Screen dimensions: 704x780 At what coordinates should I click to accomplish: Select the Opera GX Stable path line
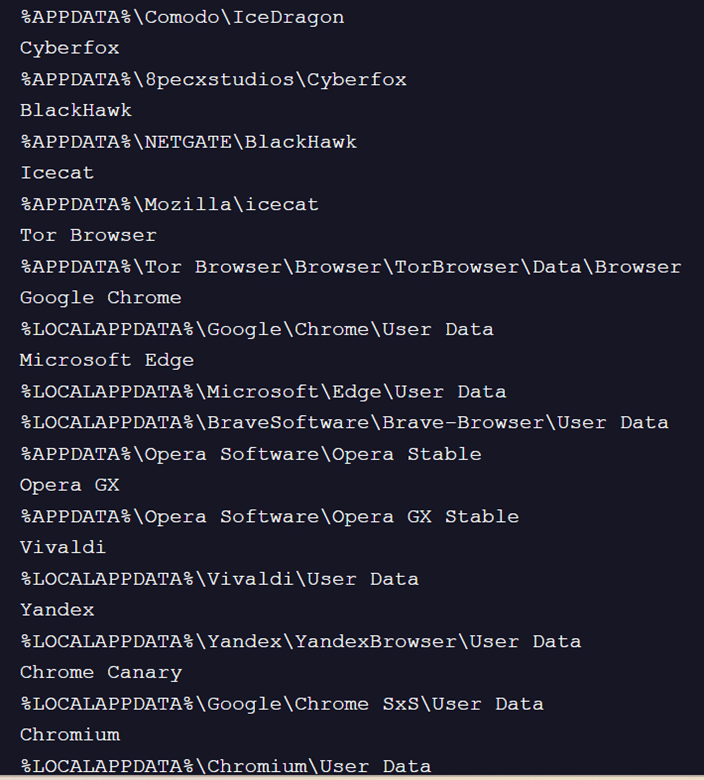(269, 516)
